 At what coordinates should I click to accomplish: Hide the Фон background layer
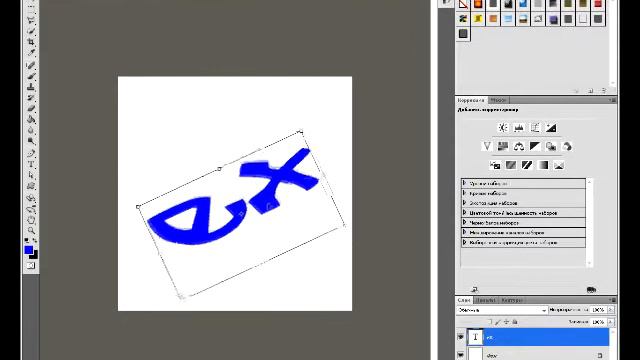pos(460,355)
